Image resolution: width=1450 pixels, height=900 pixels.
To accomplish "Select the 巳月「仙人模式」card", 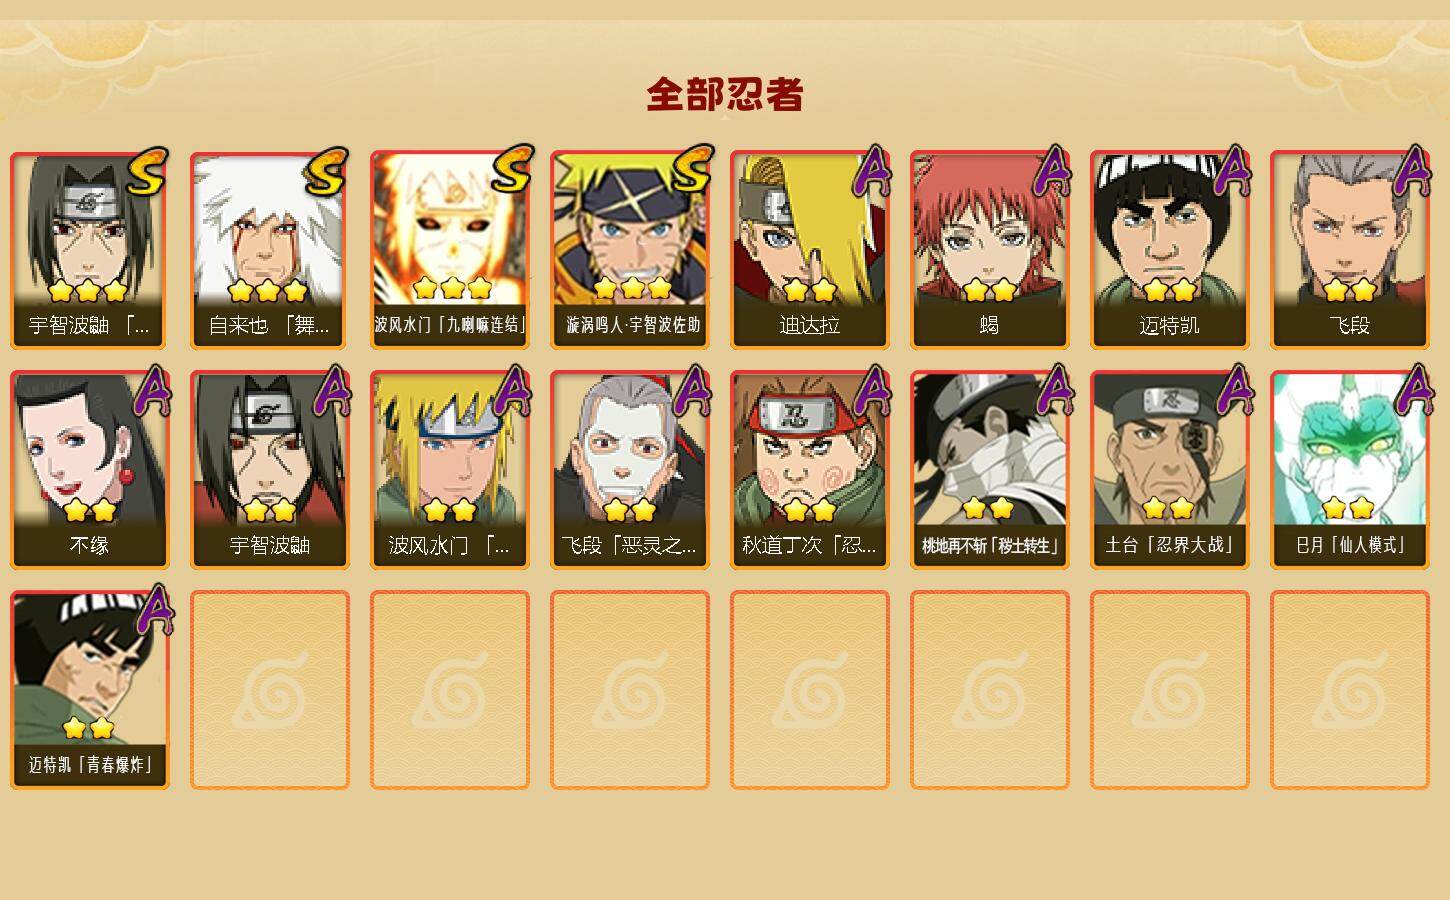I will [1350, 470].
